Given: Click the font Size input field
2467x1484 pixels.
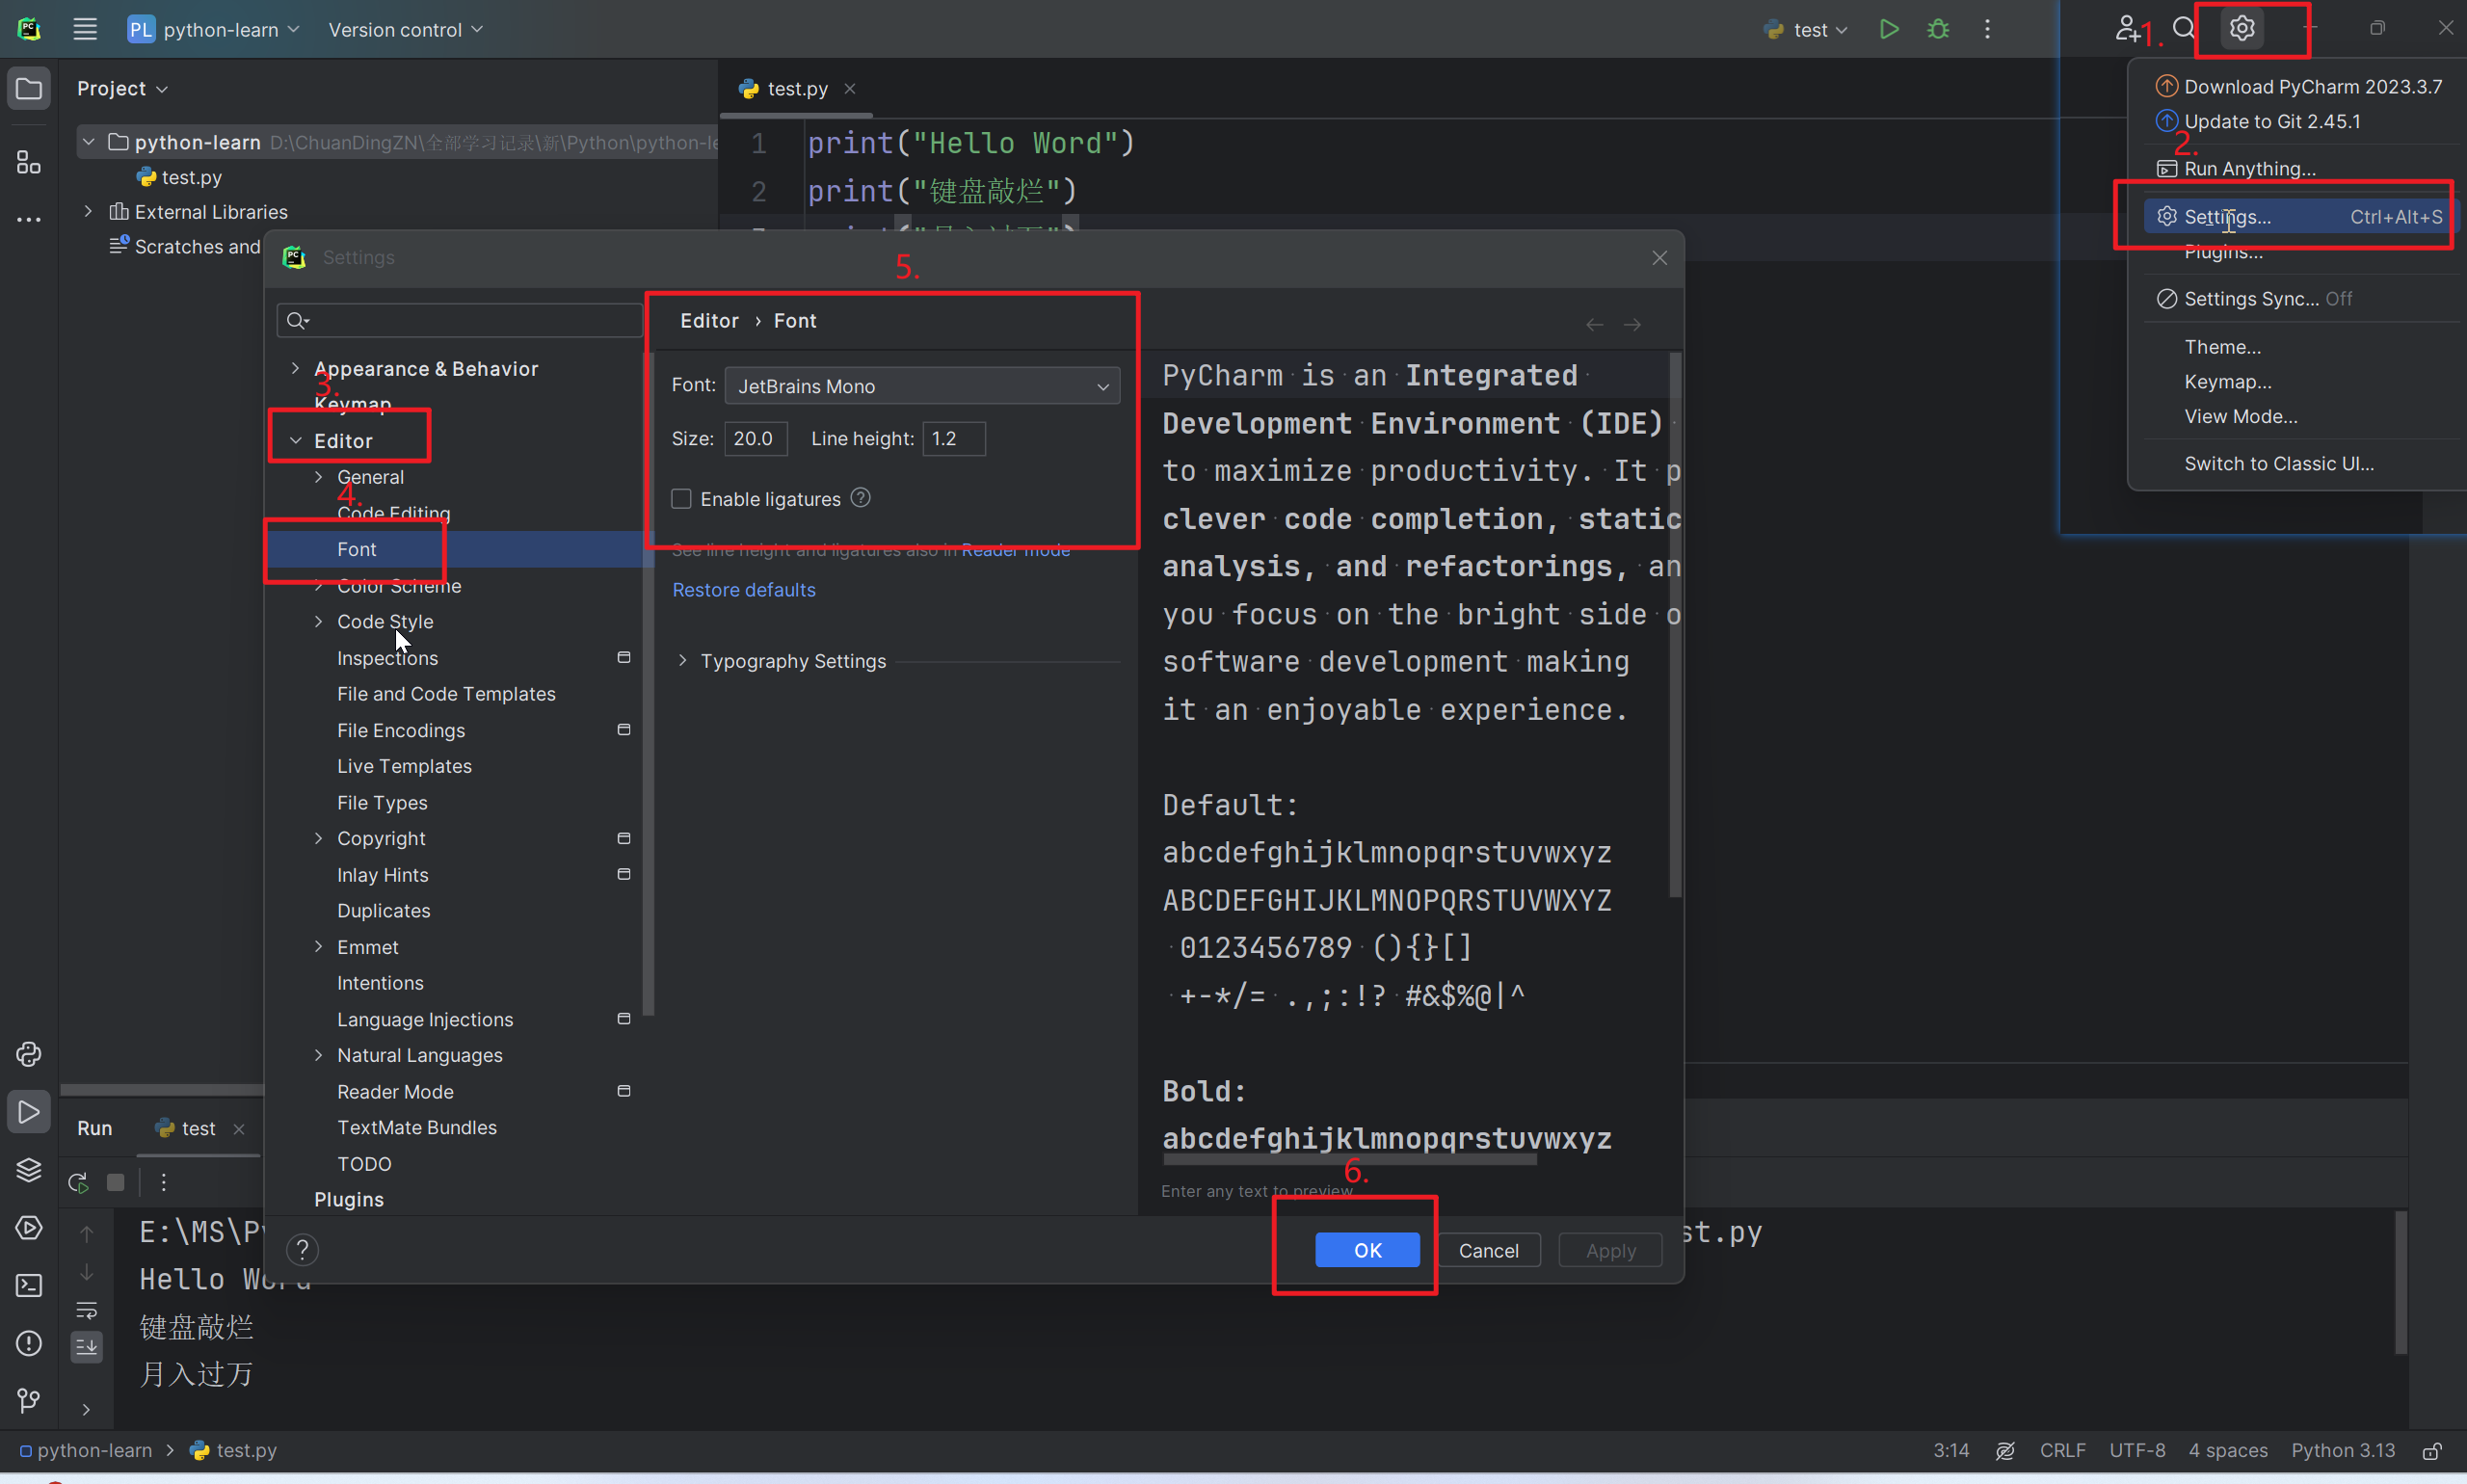Looking at the screenshot, I should [x=754, y=439].
